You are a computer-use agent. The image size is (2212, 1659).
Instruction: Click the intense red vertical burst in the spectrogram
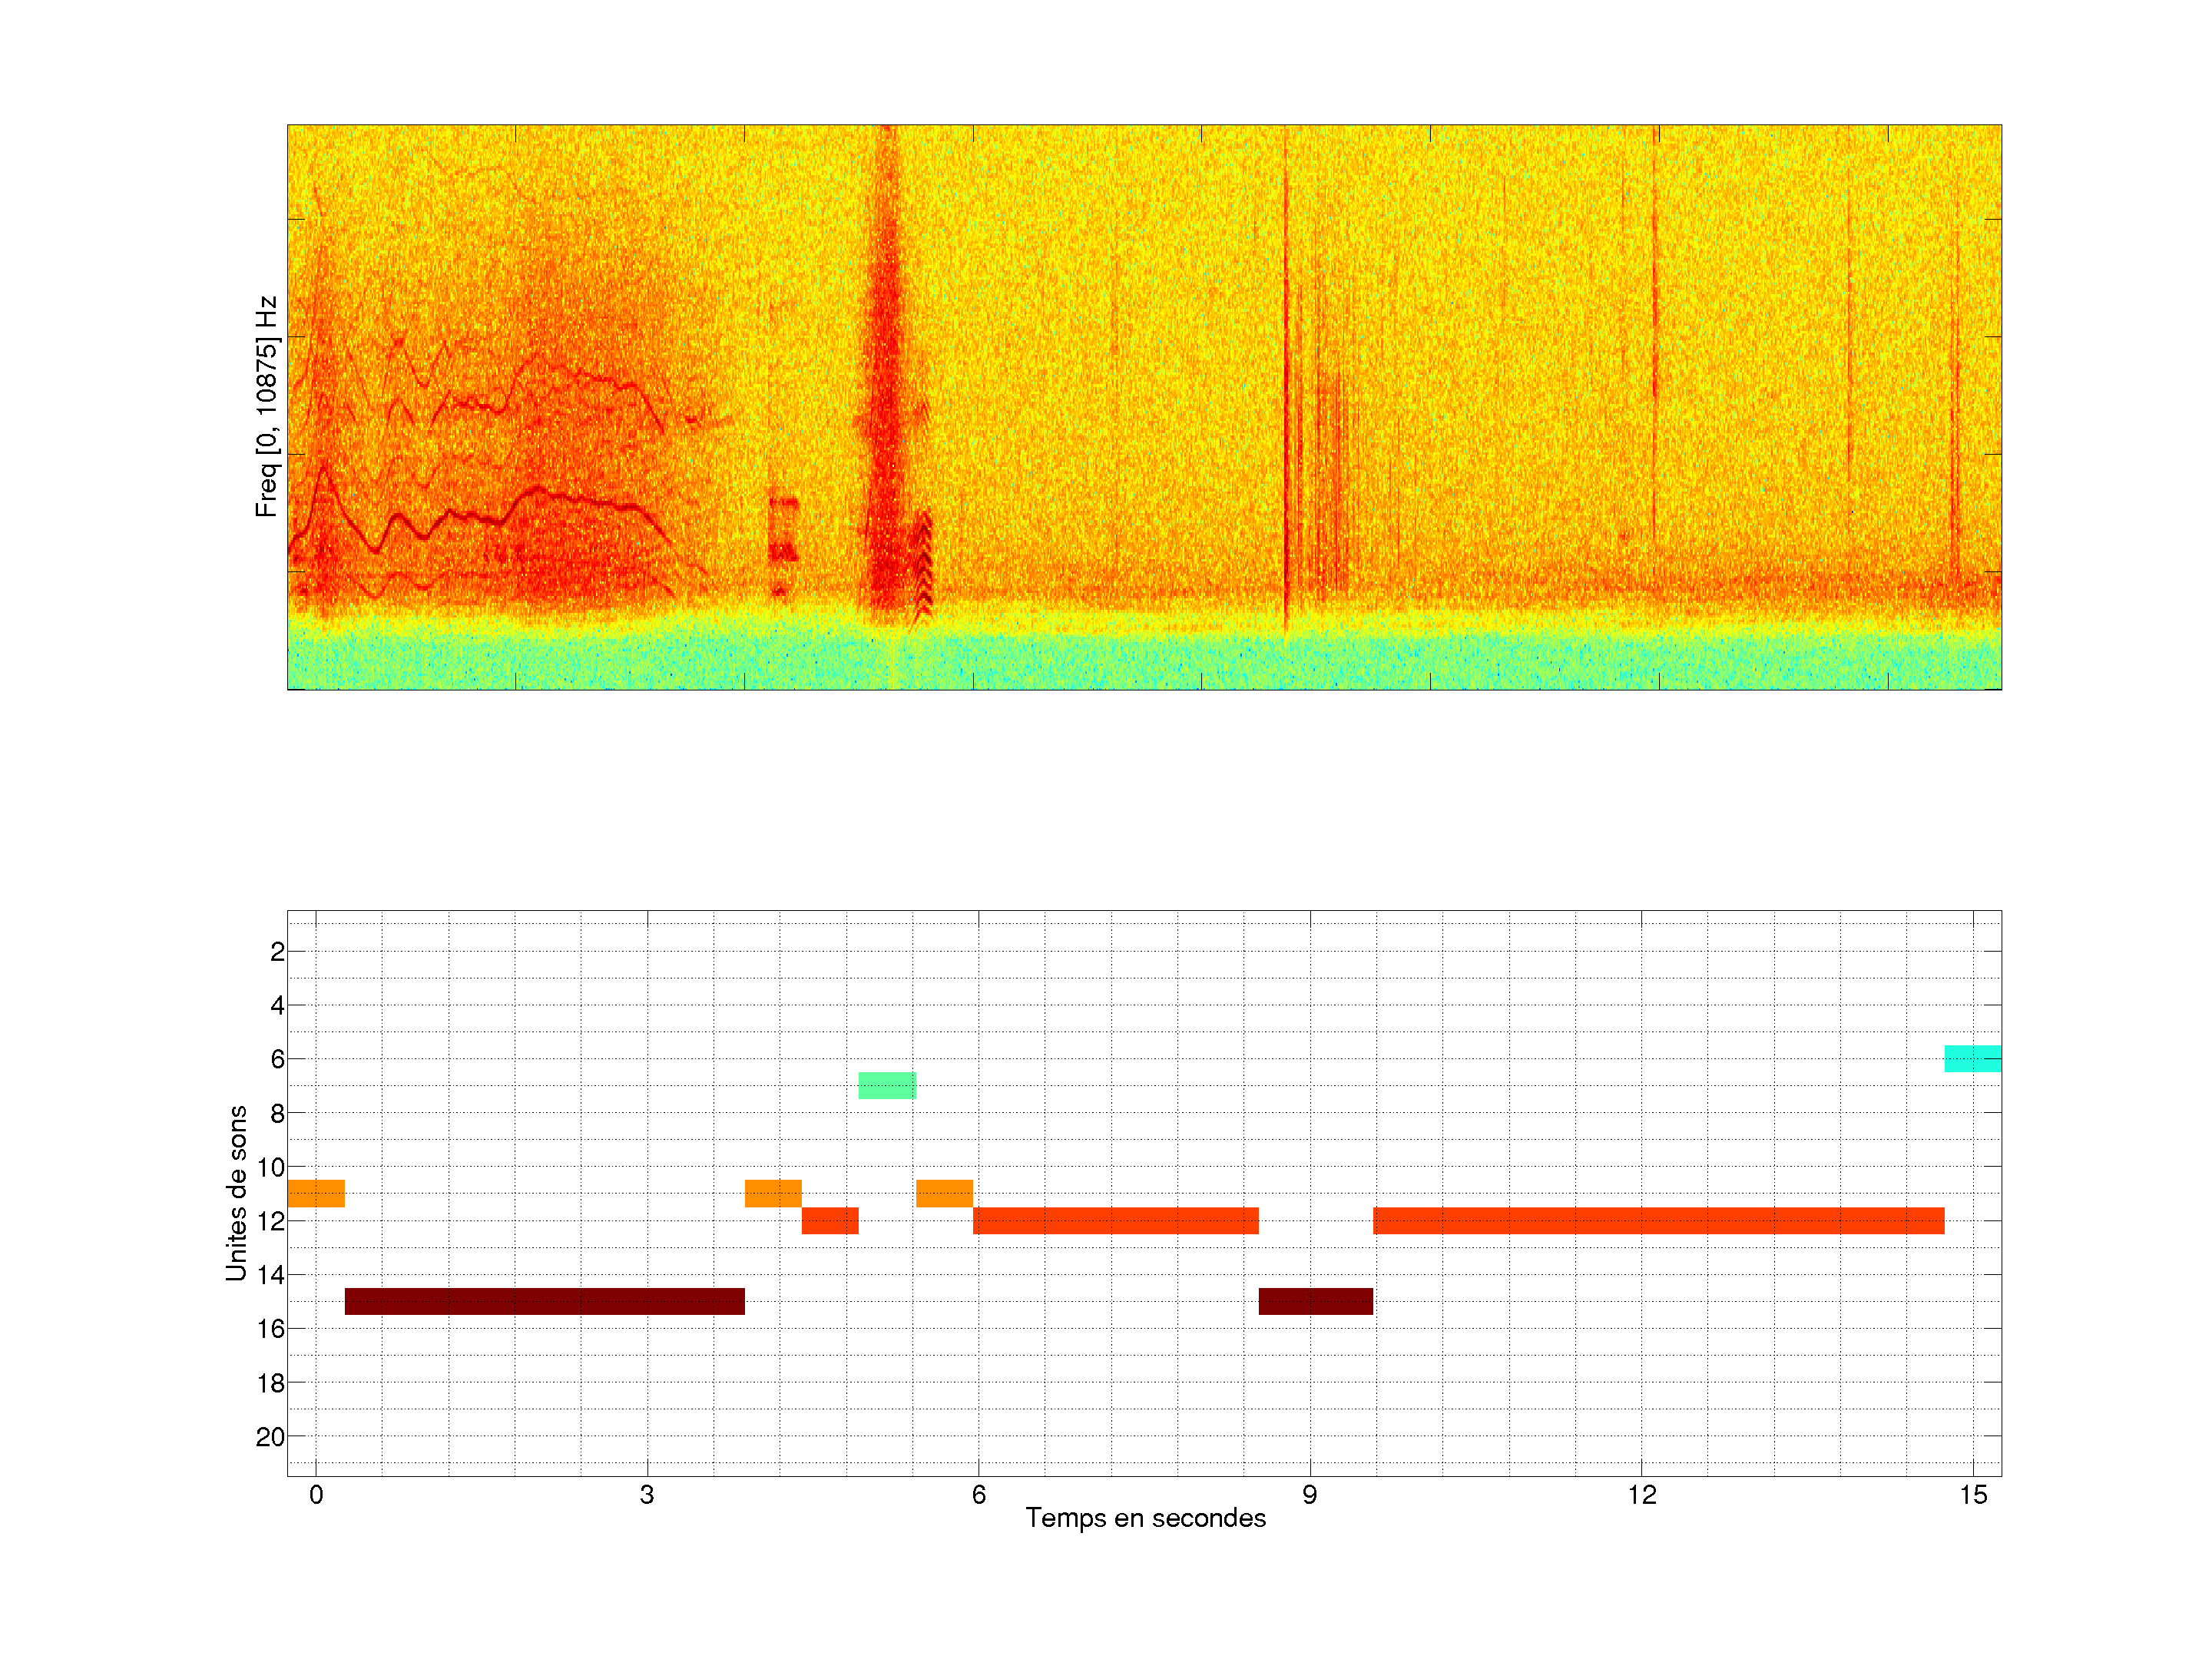(x=884, y=400)
